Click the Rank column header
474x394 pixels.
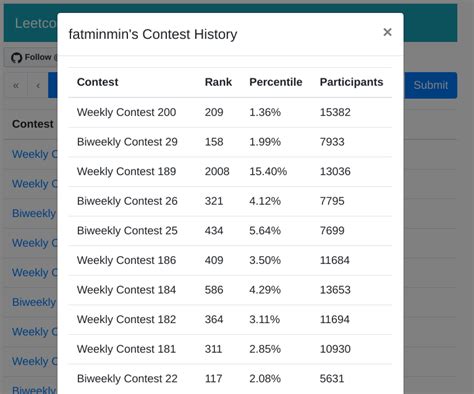tap(218, 82)
